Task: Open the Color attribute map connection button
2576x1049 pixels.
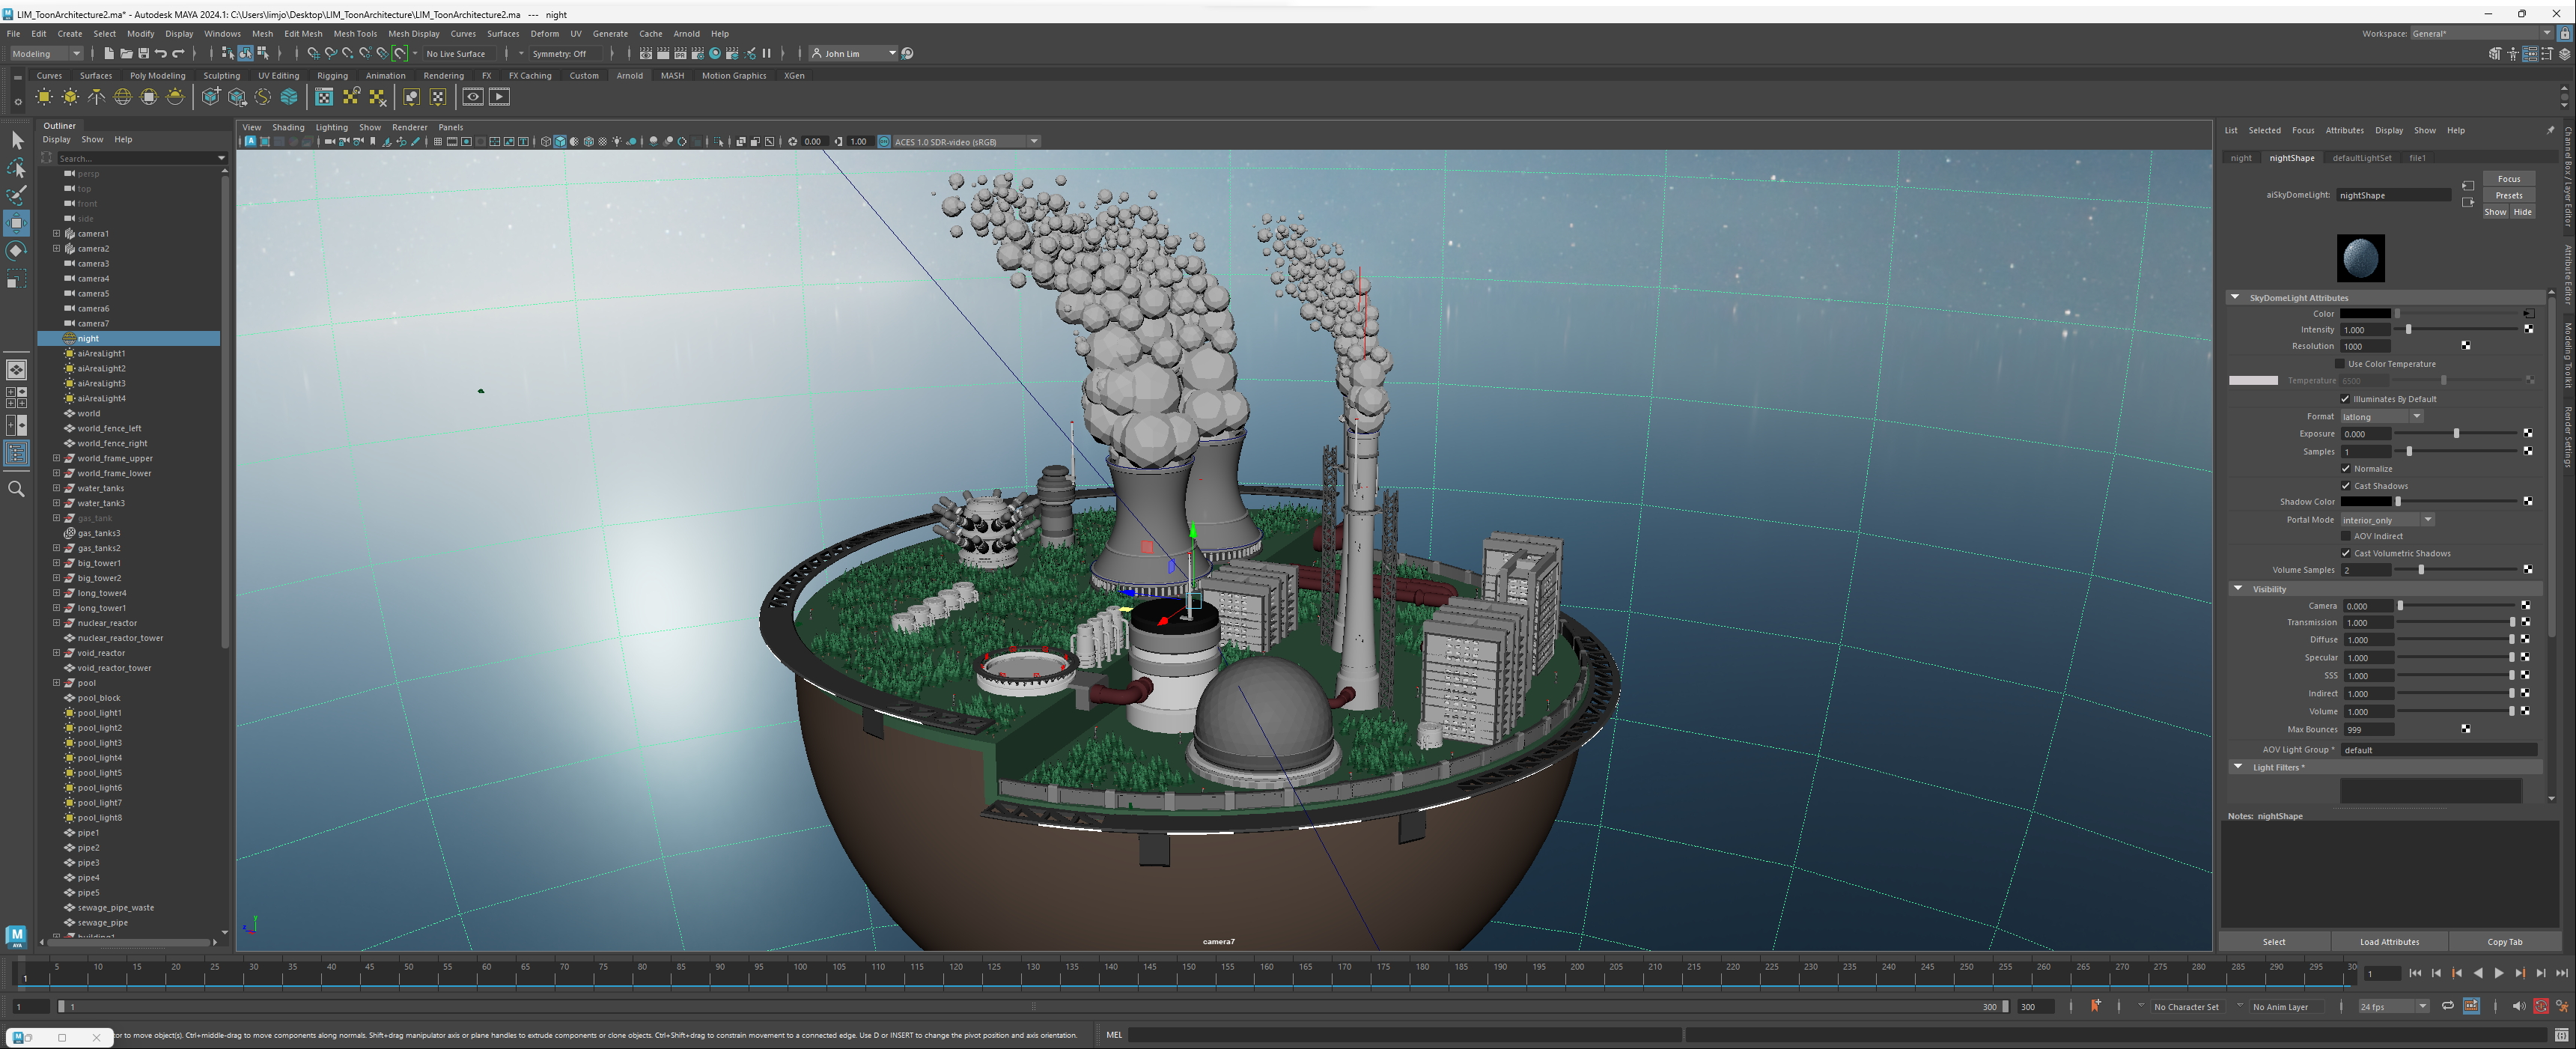Action: point(2528,314)
